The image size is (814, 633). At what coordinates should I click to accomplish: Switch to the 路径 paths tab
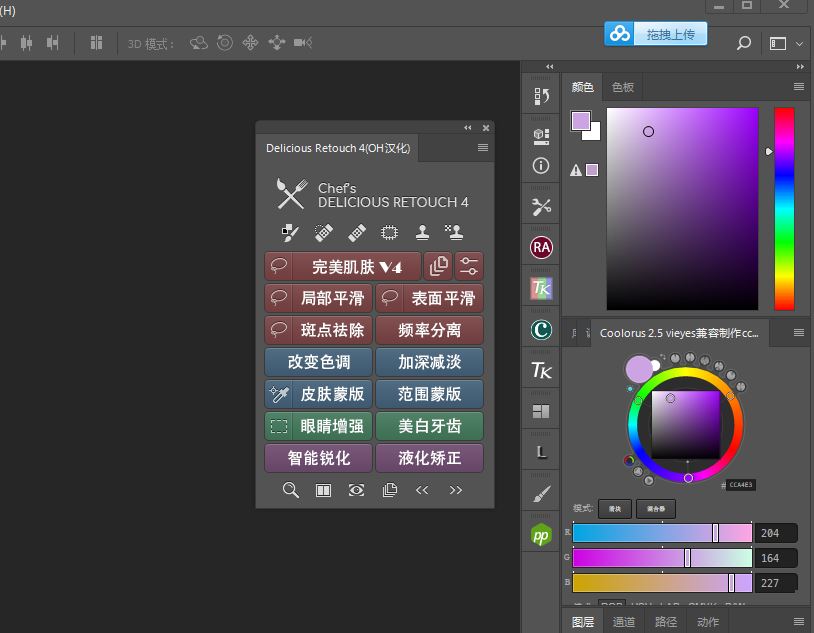666,622
